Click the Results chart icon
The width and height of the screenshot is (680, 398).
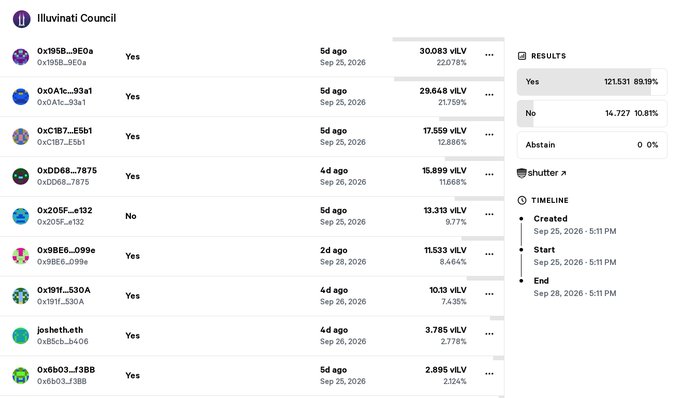[522, 56]
